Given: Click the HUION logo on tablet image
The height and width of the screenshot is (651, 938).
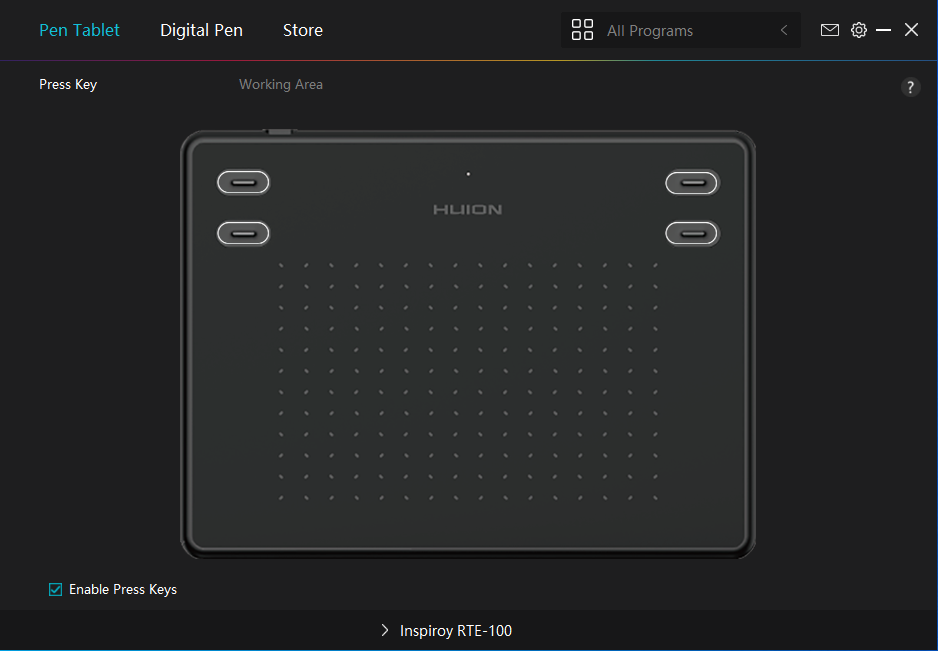Looking at the screenshot, I should [x=467, y=209].
